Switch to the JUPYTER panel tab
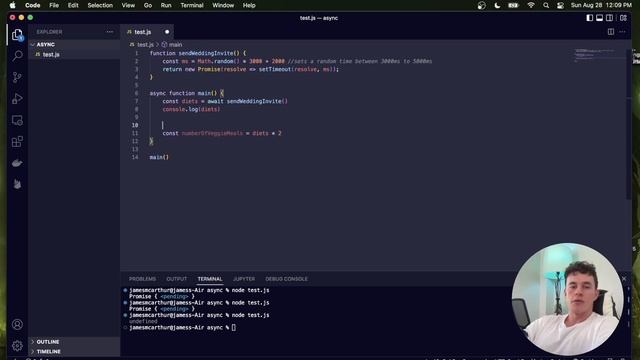The image size is (640, 360). [244, 279]
